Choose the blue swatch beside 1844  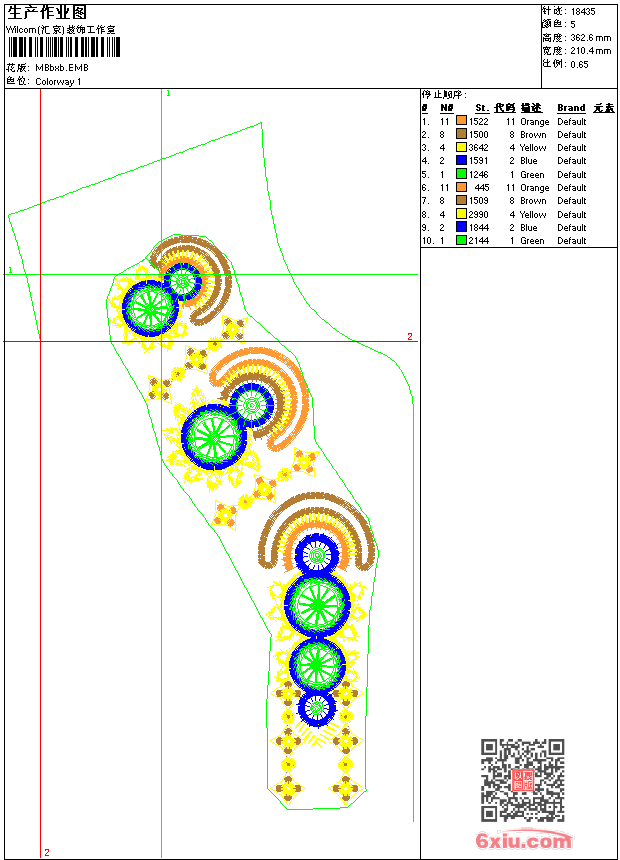[x=461, y=227]
